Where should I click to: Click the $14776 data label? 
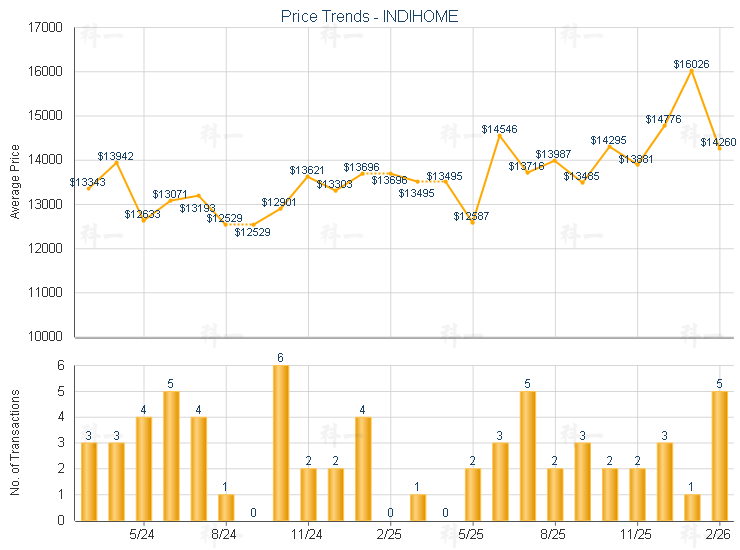click(663, 120)
